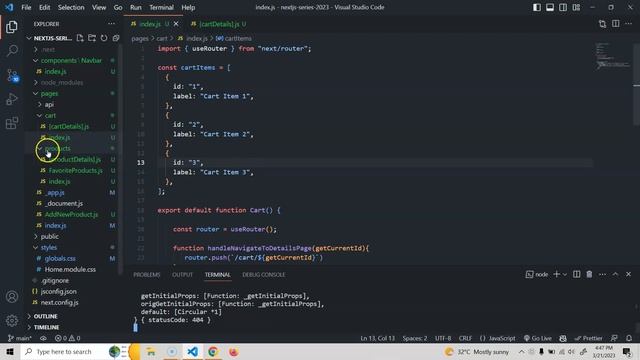This screenshot has width=640, height=360.
Task: Close the index.js editor tab
Action: tap(176, 24)
